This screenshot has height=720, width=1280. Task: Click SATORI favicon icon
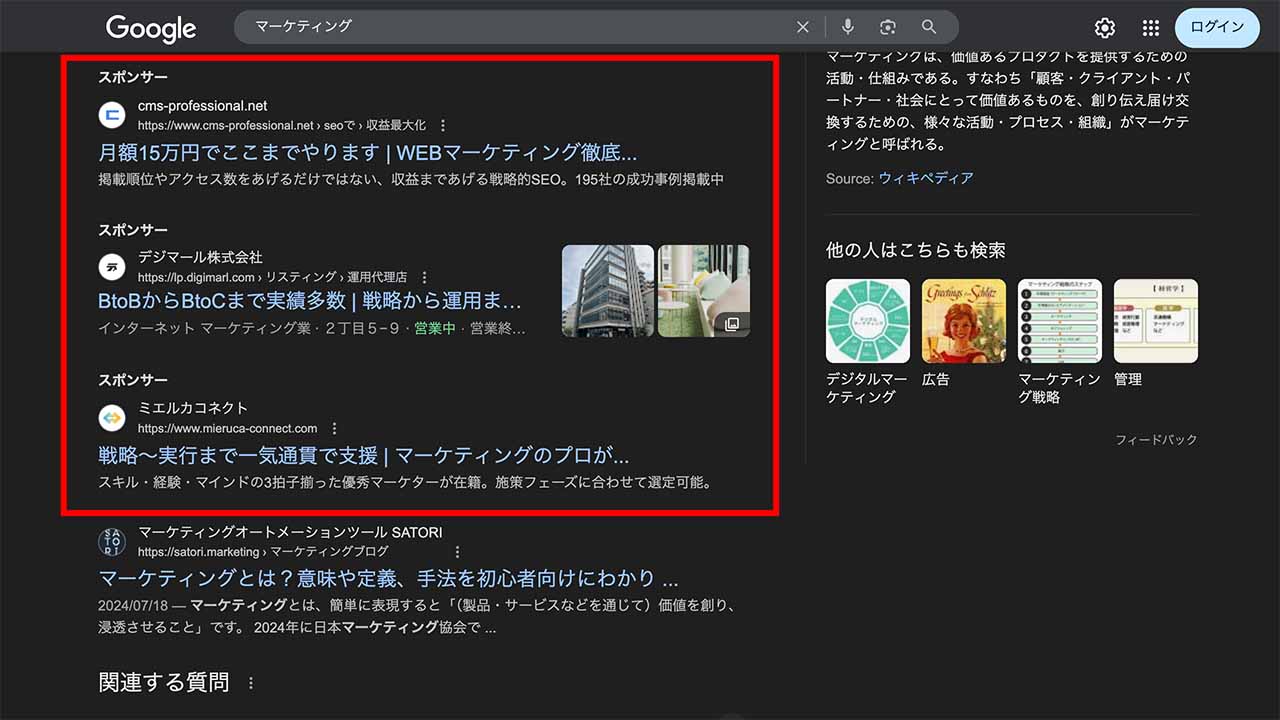coord(112,541)
